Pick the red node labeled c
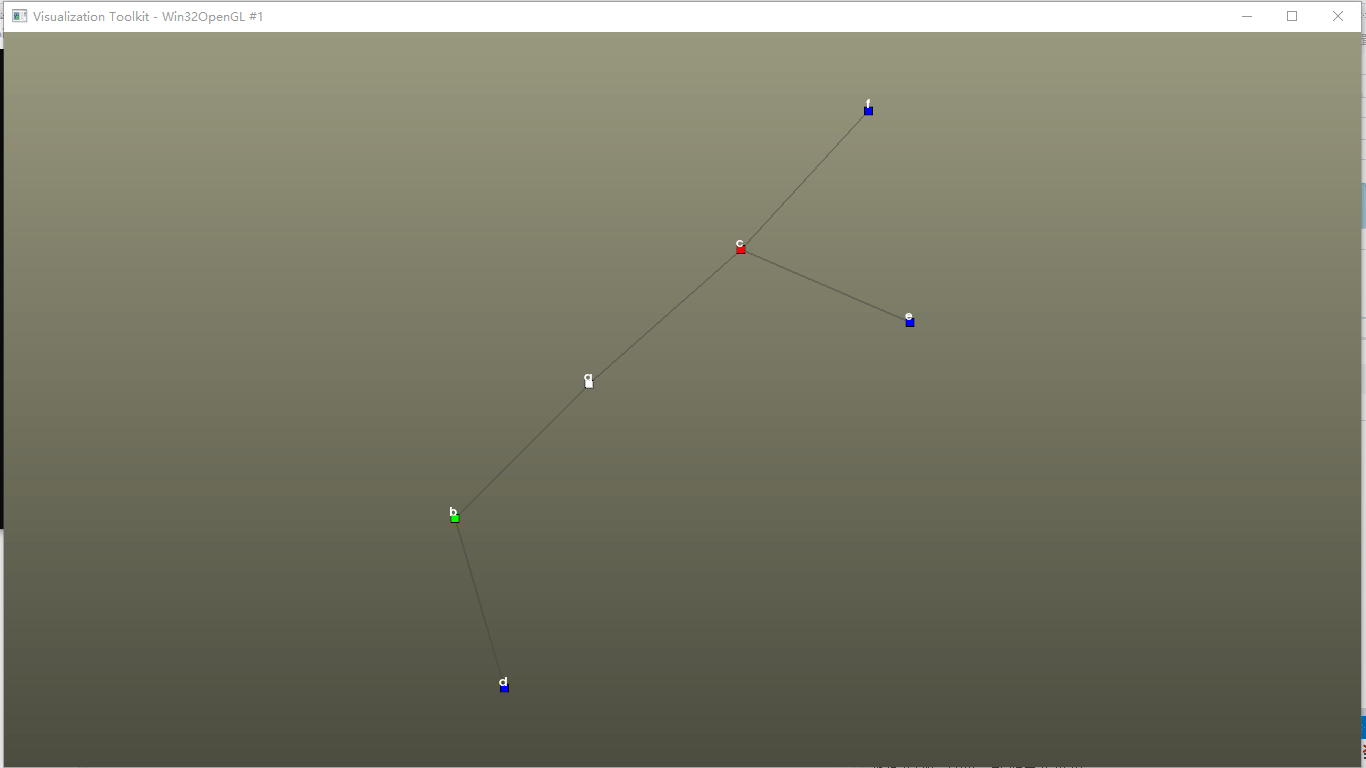 pyautogui.click(x=741, y=249)
